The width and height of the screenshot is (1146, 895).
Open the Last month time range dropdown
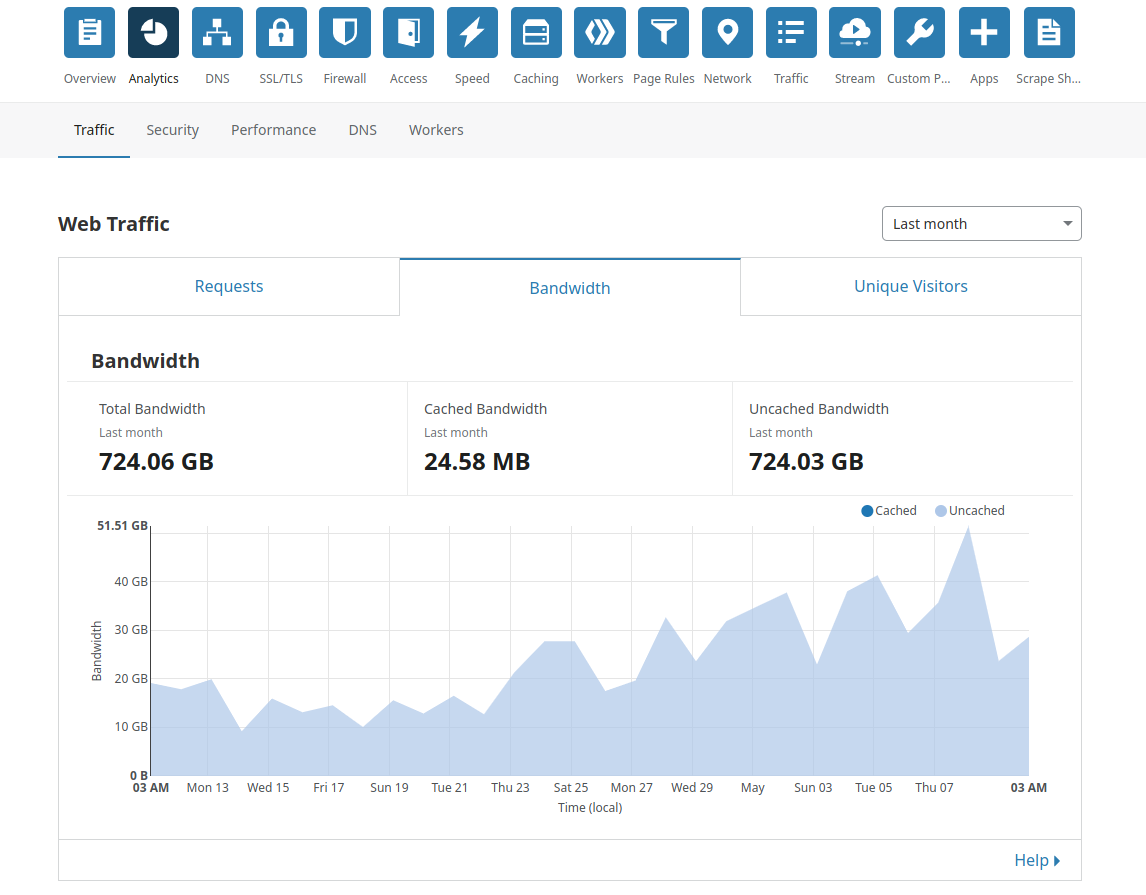point(982,224)
